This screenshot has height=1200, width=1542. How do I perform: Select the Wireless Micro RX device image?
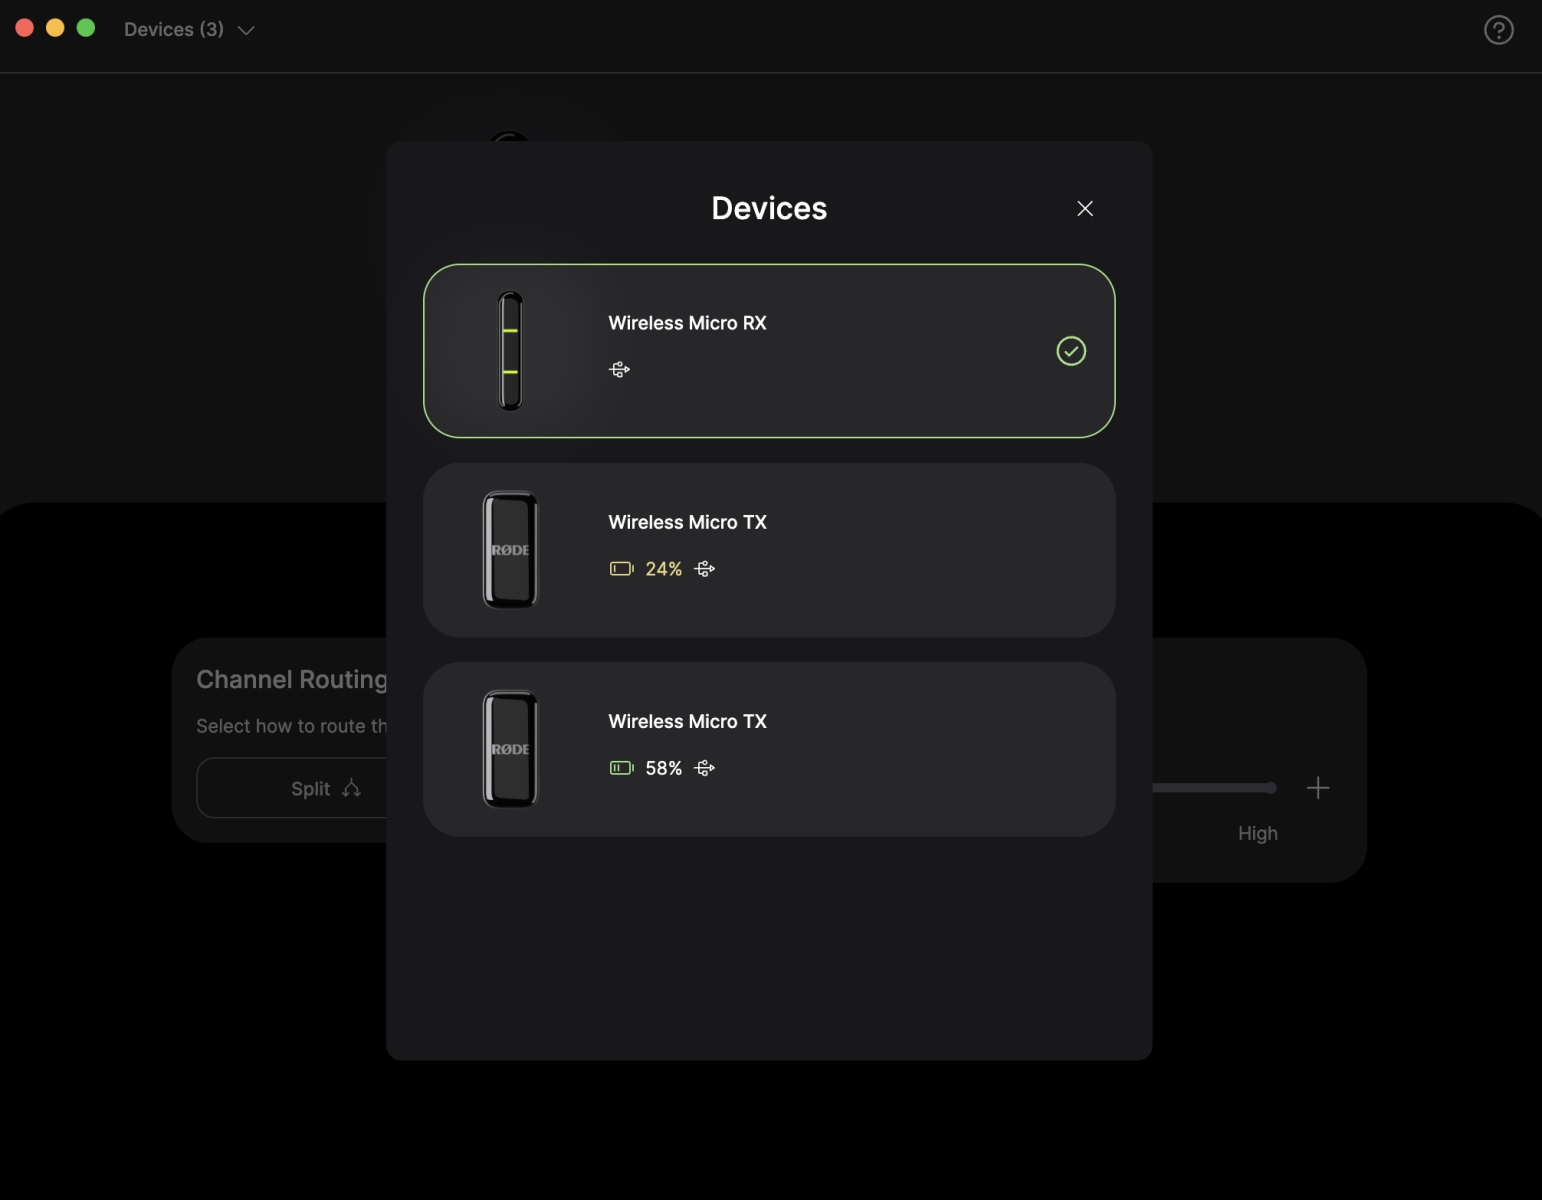tap(511, 351)
